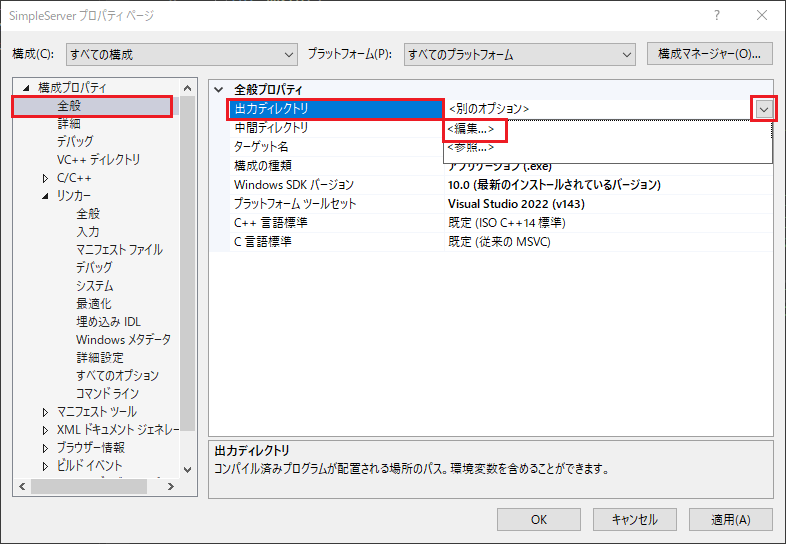Select VC++ ディレクトリ in the tree

click(98, 160)
